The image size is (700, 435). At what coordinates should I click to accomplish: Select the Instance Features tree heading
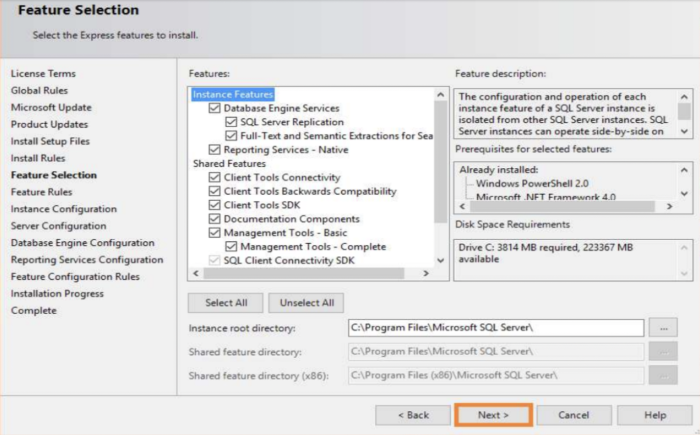233,94
